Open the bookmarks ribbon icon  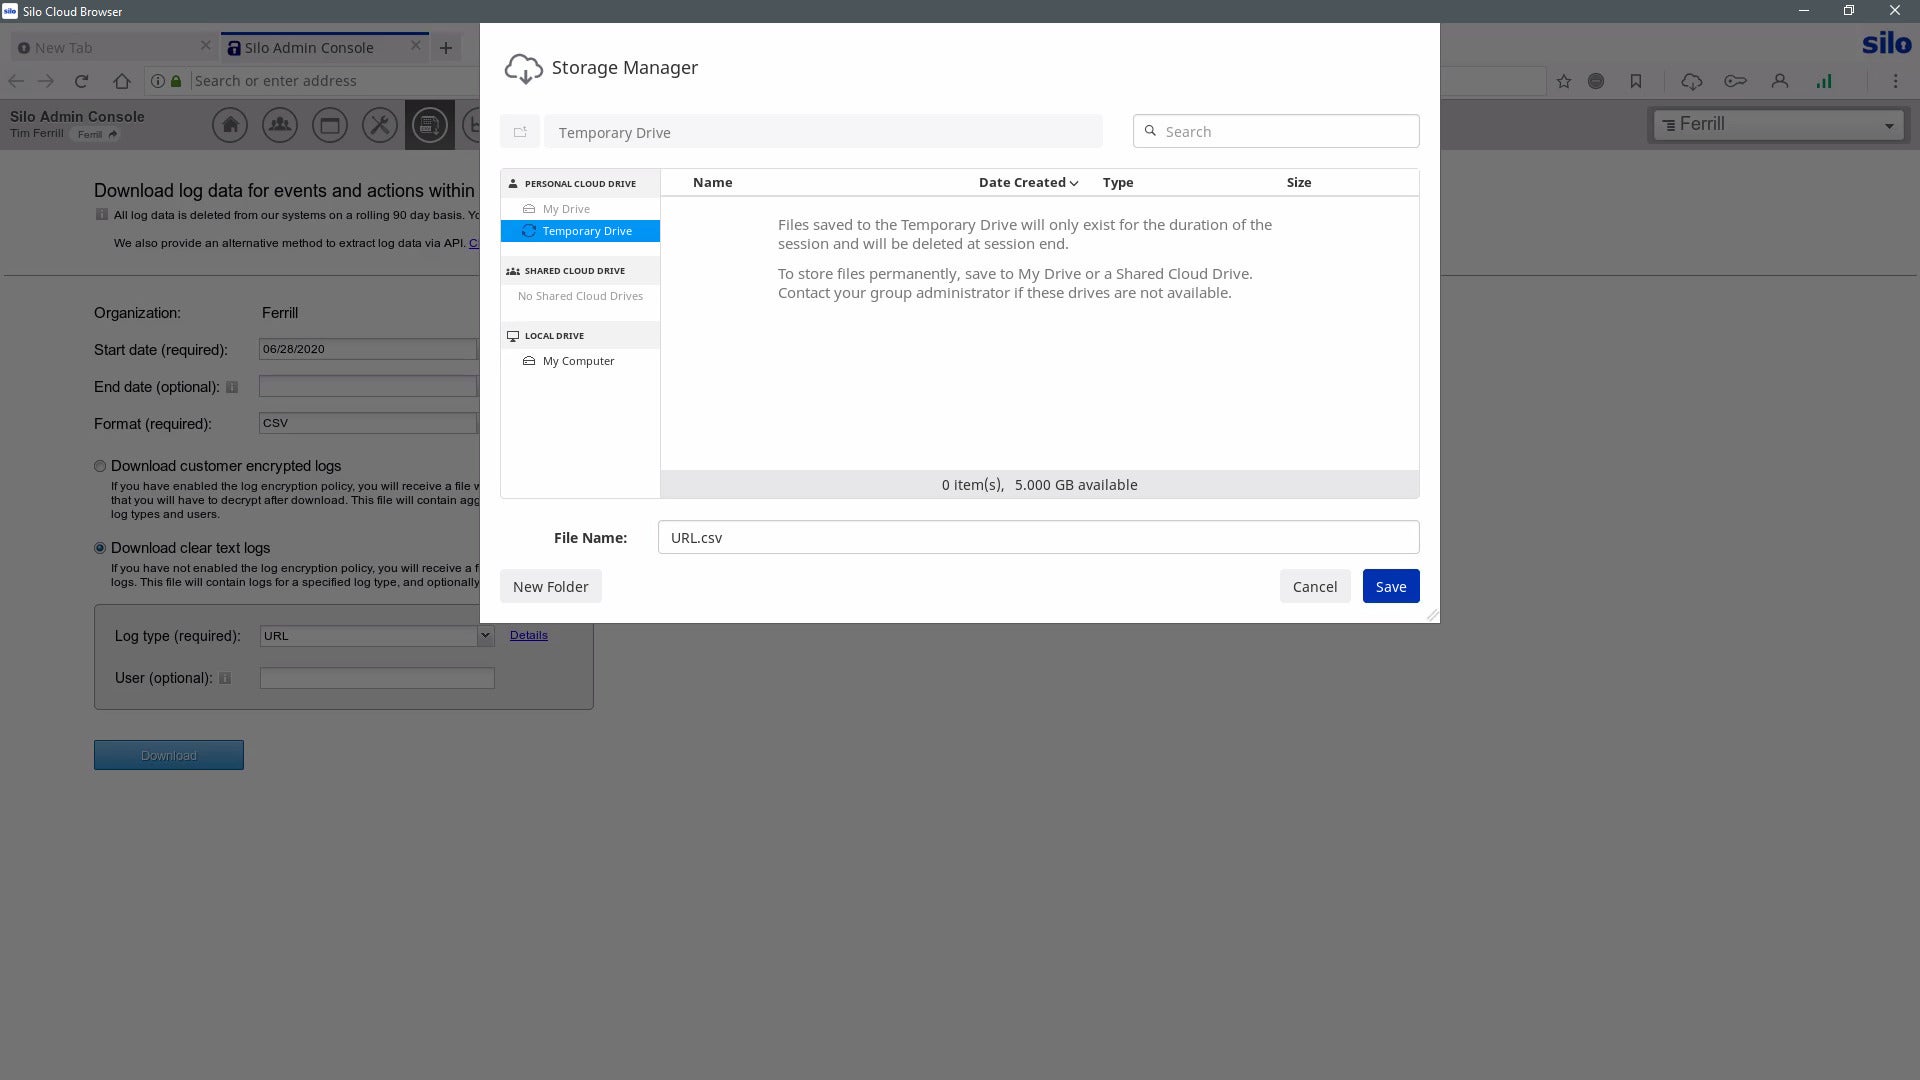pyautogui.click(x=1636, y=81)
